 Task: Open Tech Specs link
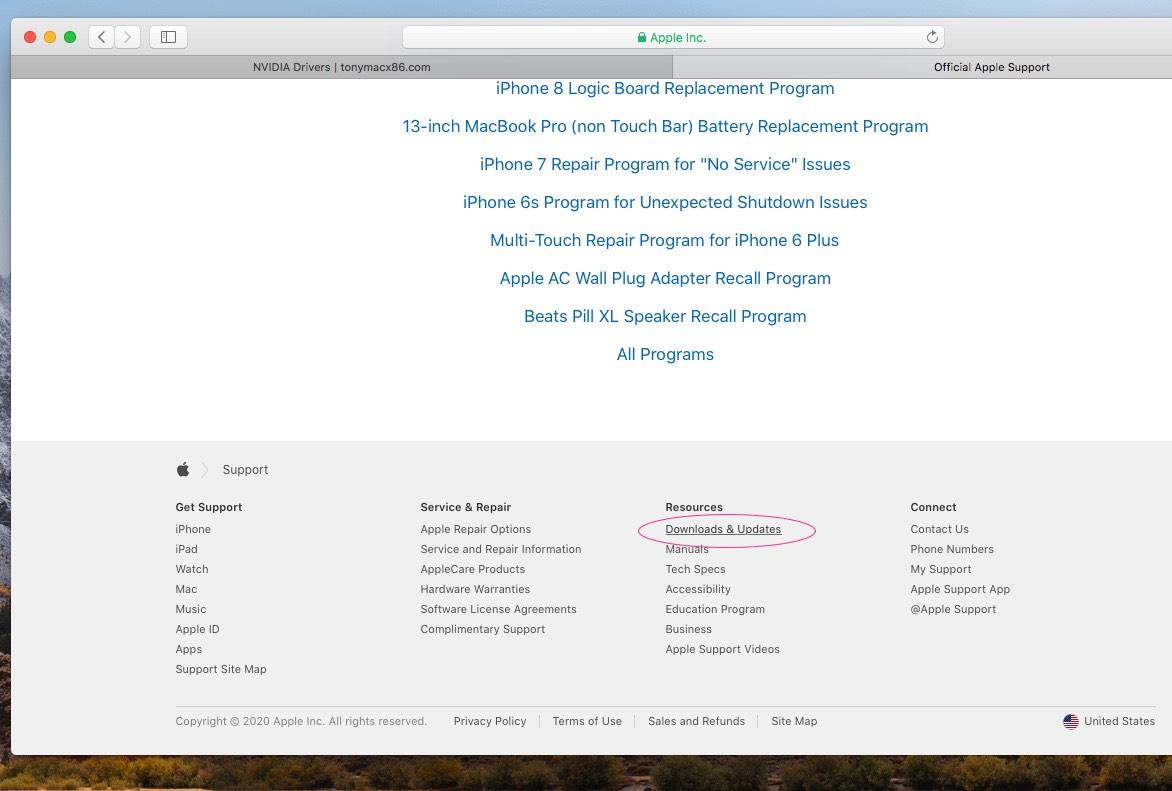coord(695,570)
